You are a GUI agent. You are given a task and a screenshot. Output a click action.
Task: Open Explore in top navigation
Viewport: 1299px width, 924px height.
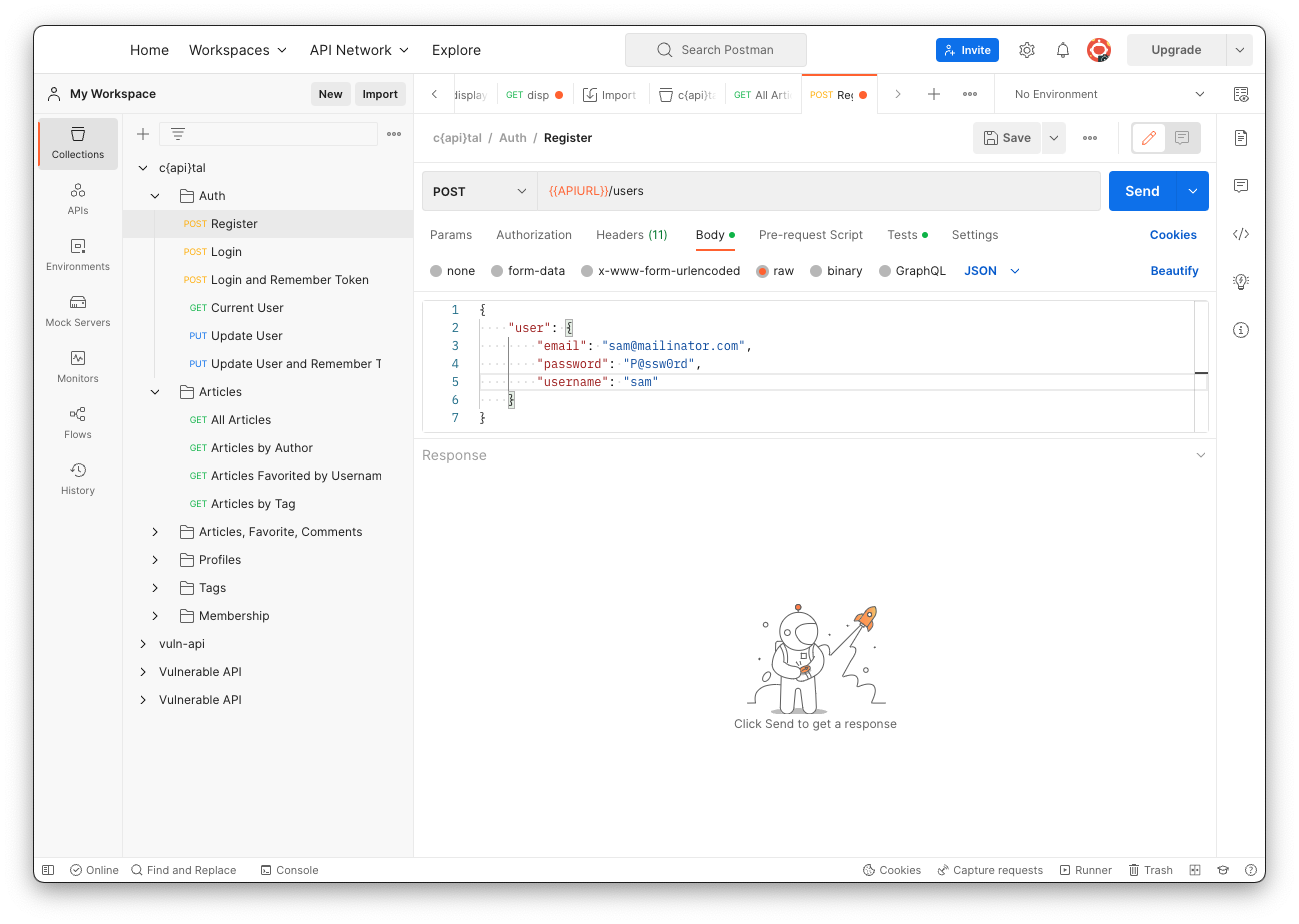pos(456,50)
